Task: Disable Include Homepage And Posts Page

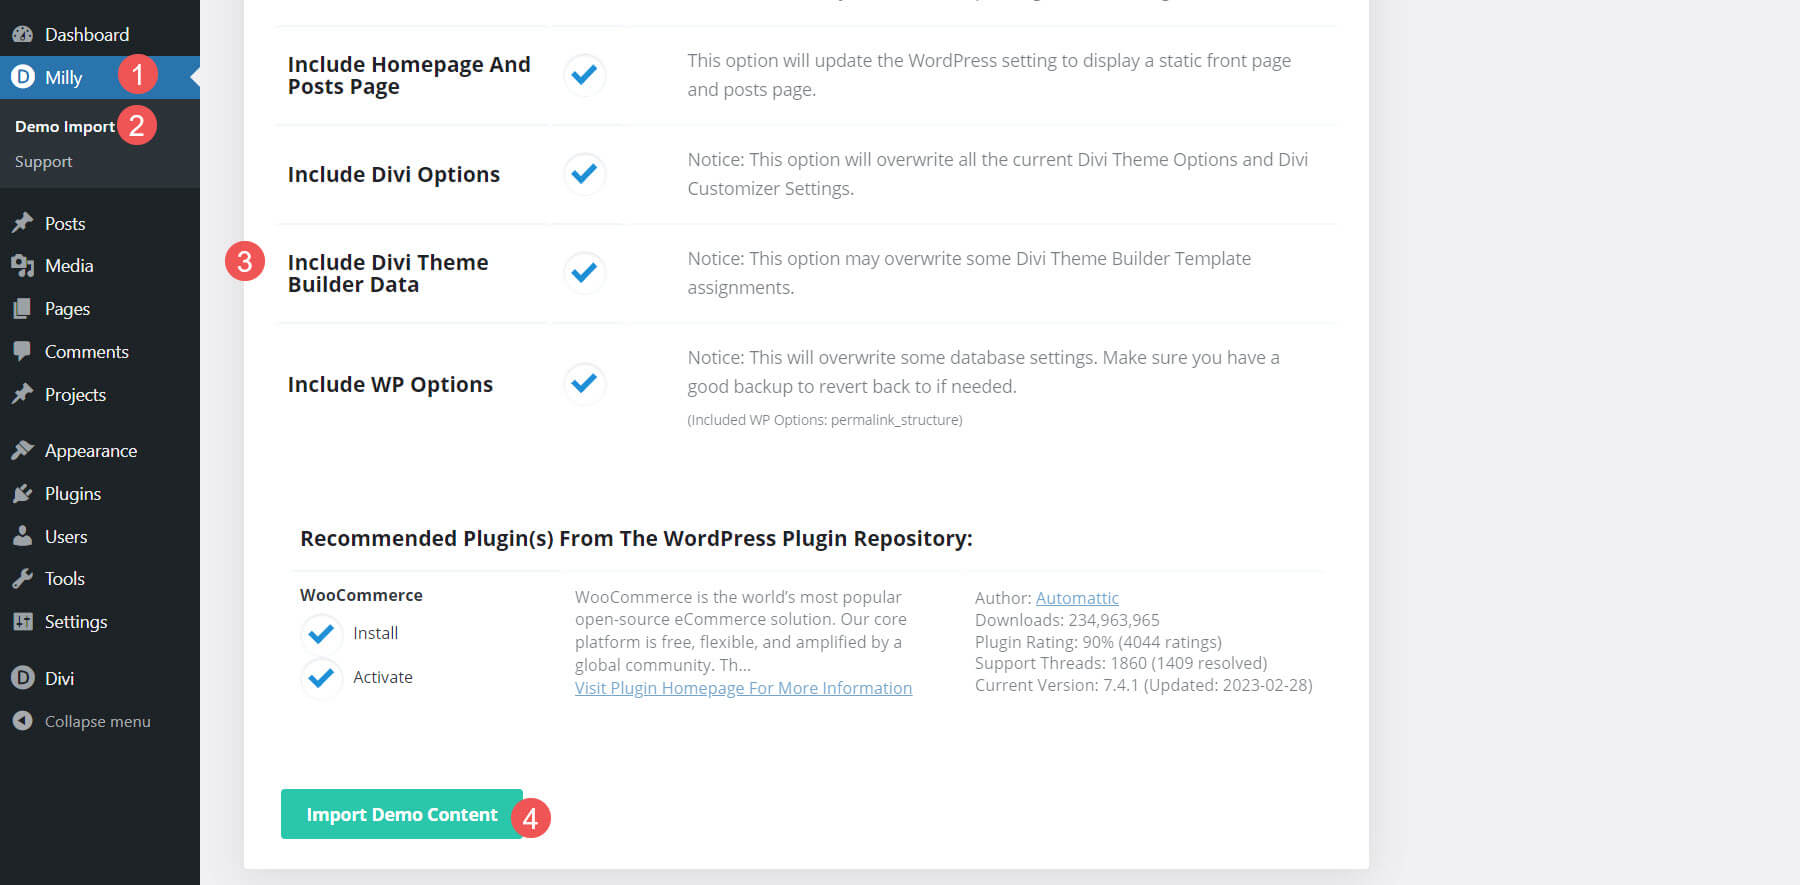Action: coord(583,75)
